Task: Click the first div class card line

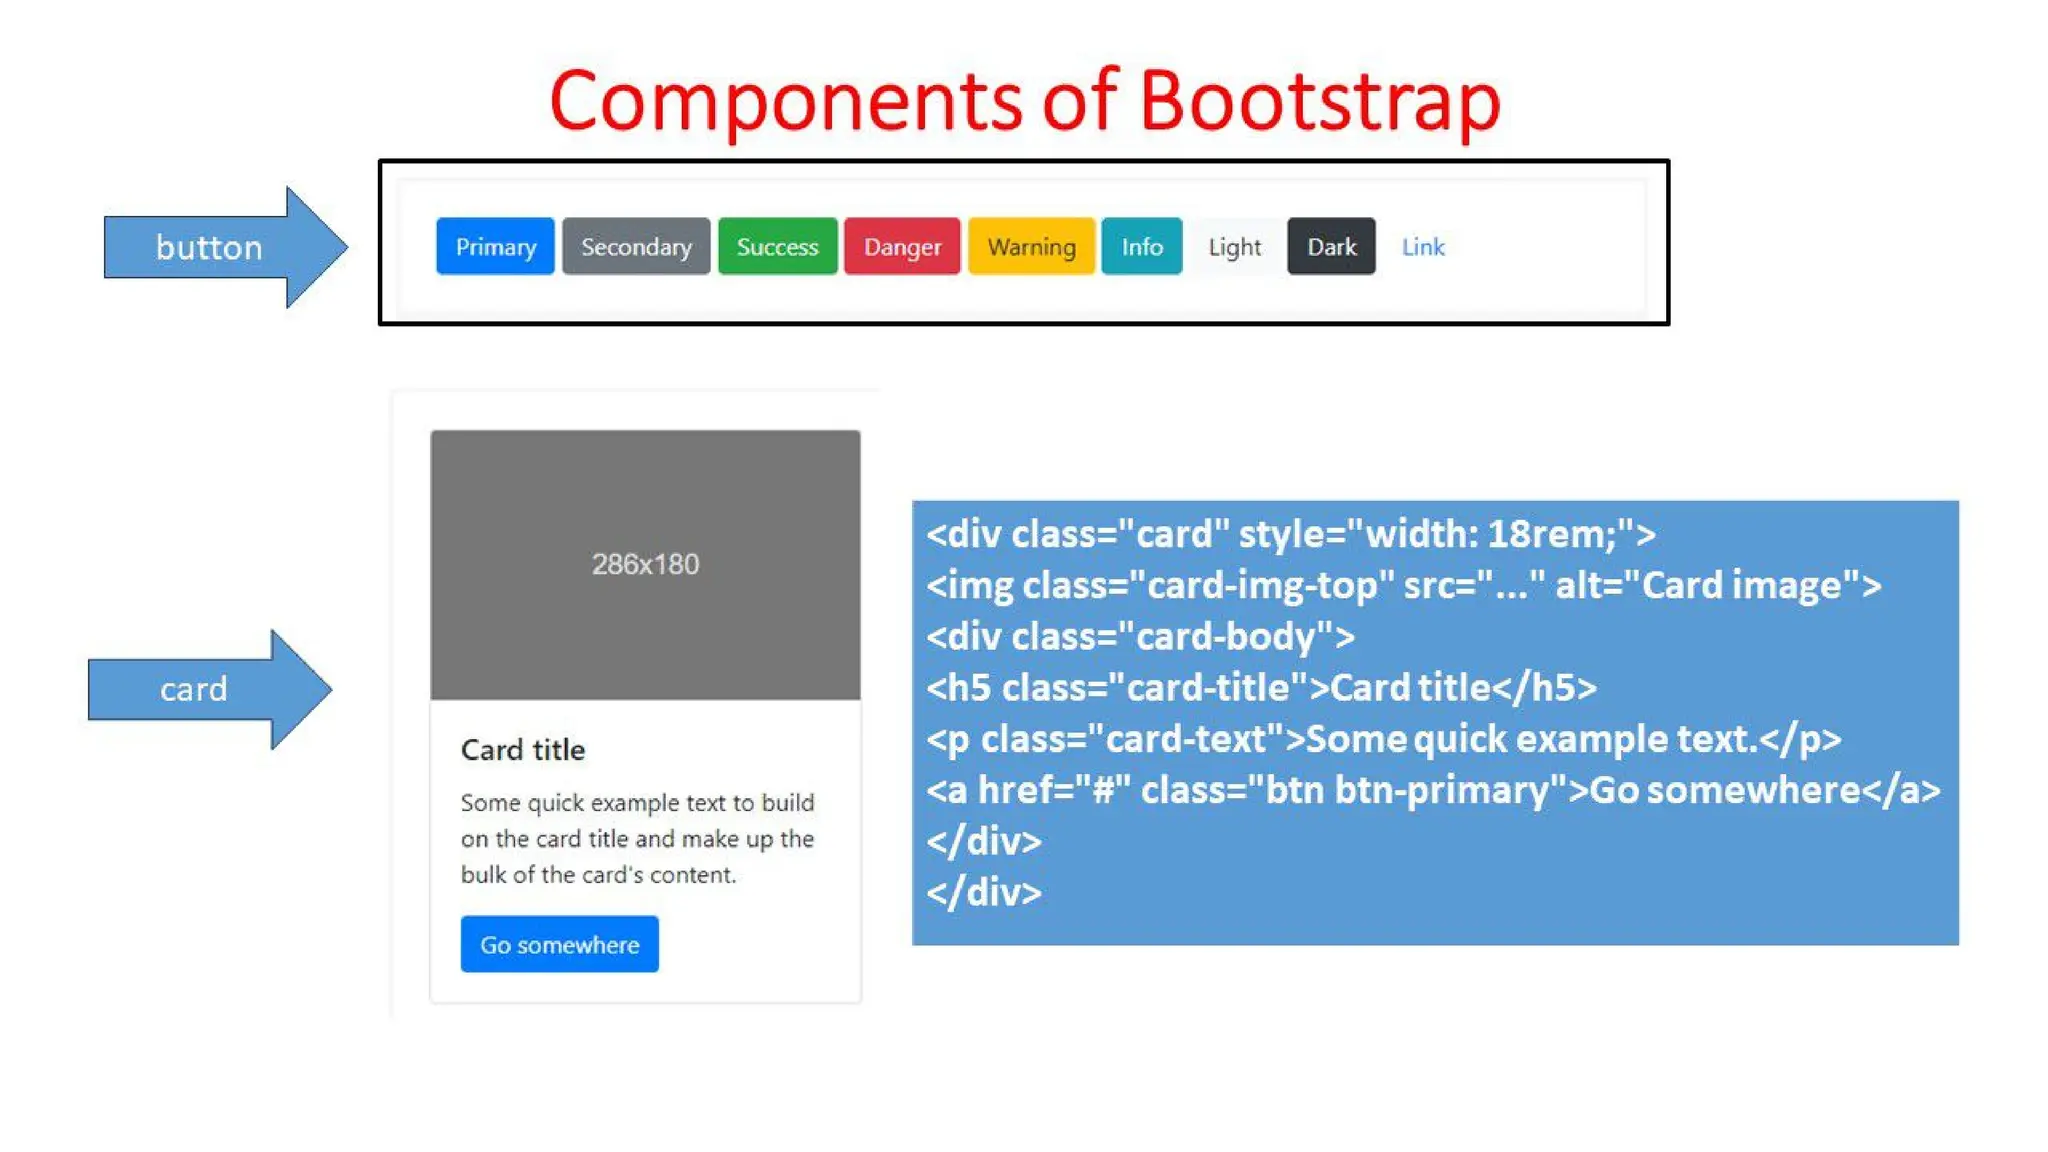Action: pos(1290,534)
